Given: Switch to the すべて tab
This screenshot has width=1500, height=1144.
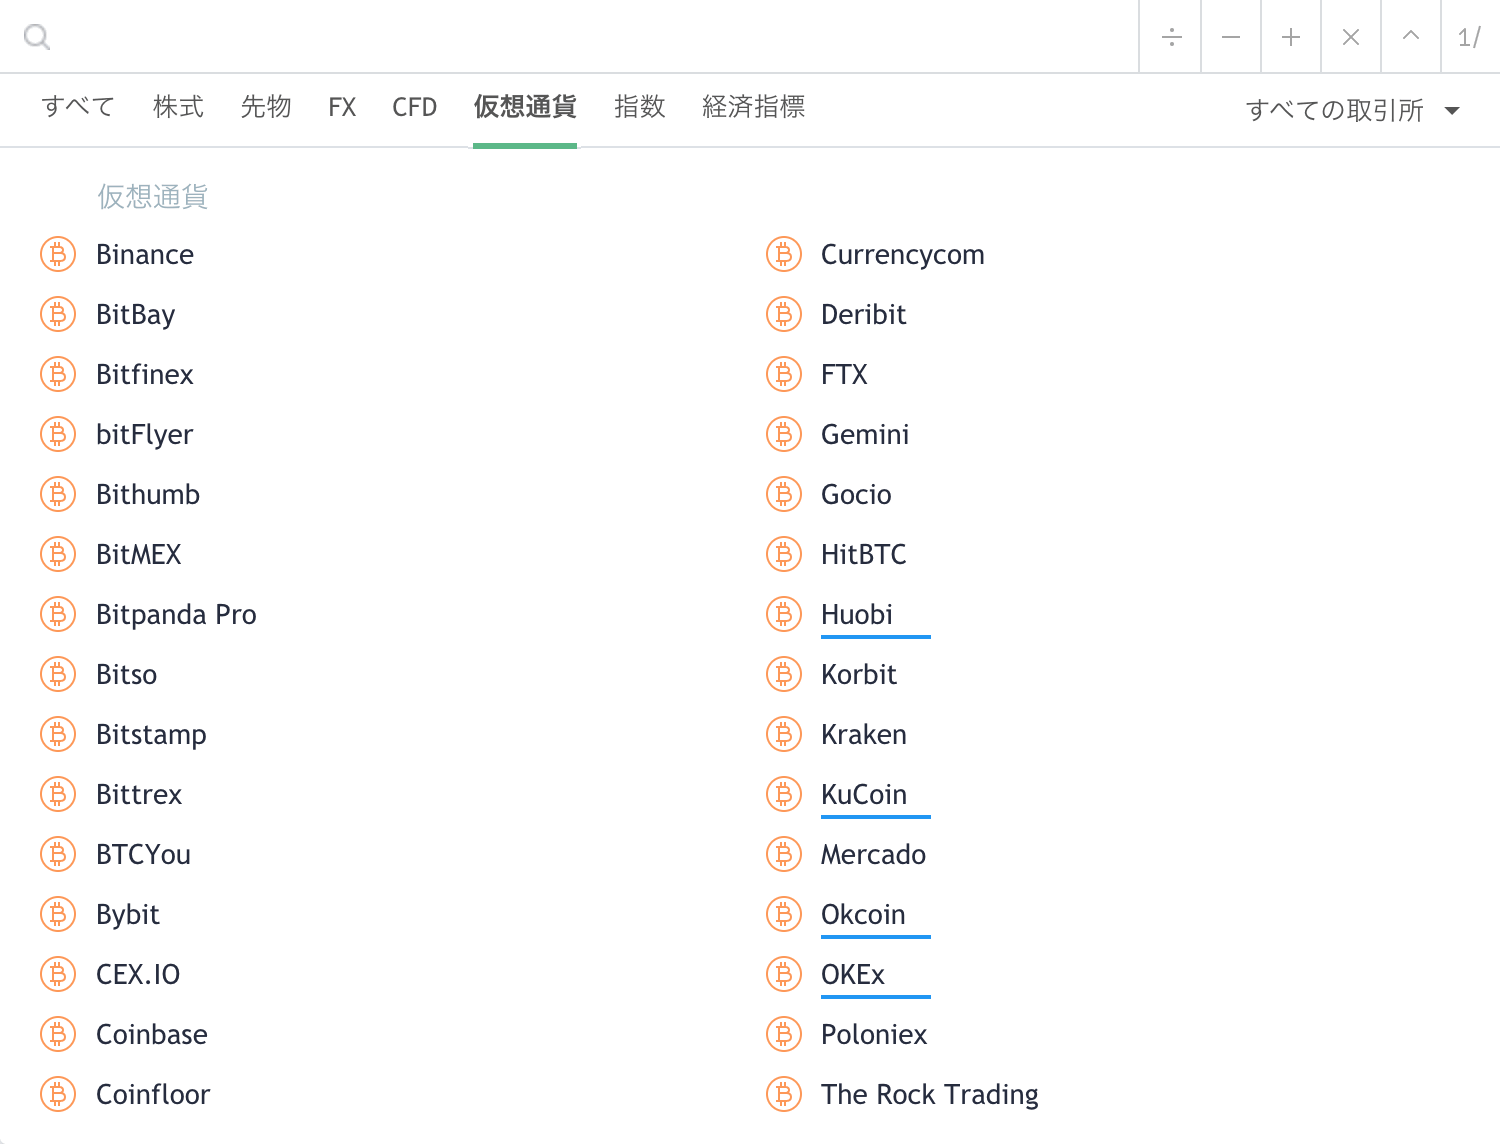Looking at the screenshot, I should click(78, 107).
